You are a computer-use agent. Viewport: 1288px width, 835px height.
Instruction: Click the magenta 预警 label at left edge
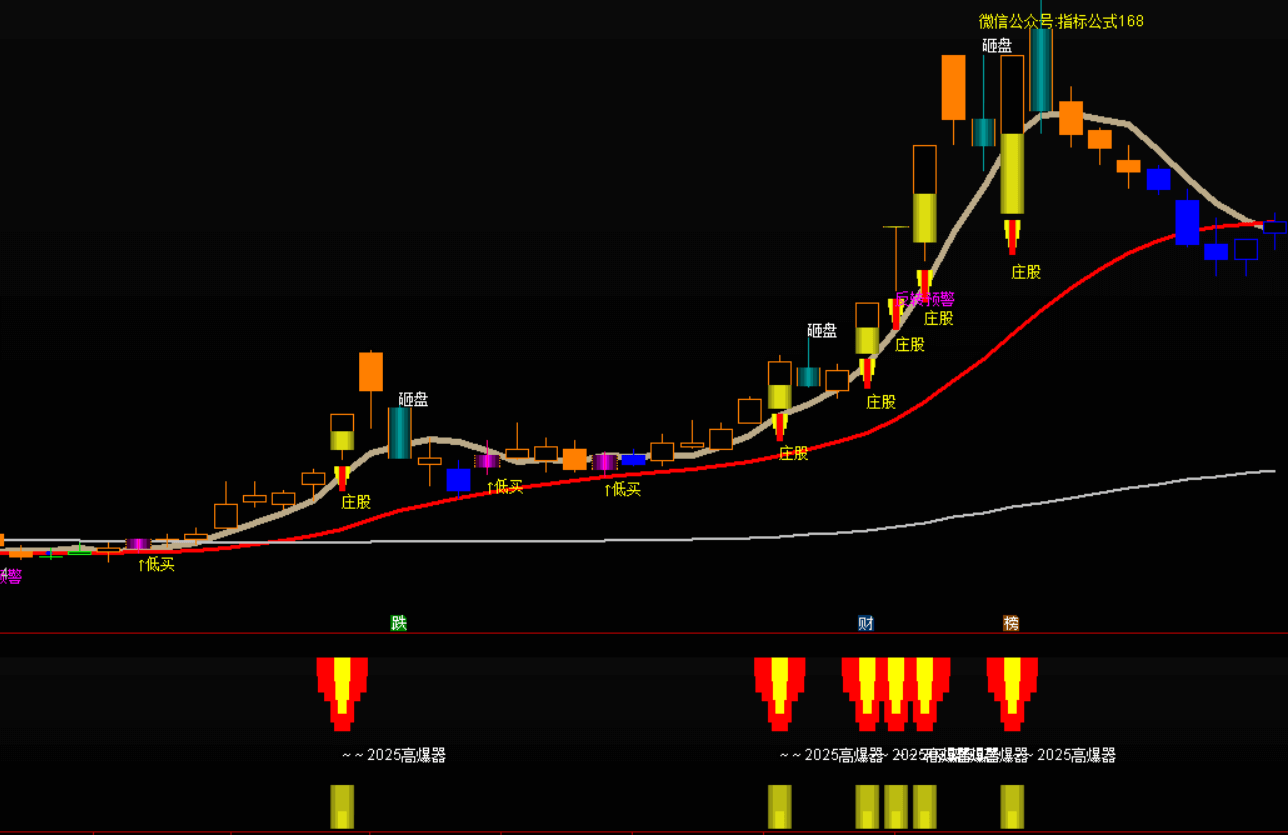(x=11, y=576)
